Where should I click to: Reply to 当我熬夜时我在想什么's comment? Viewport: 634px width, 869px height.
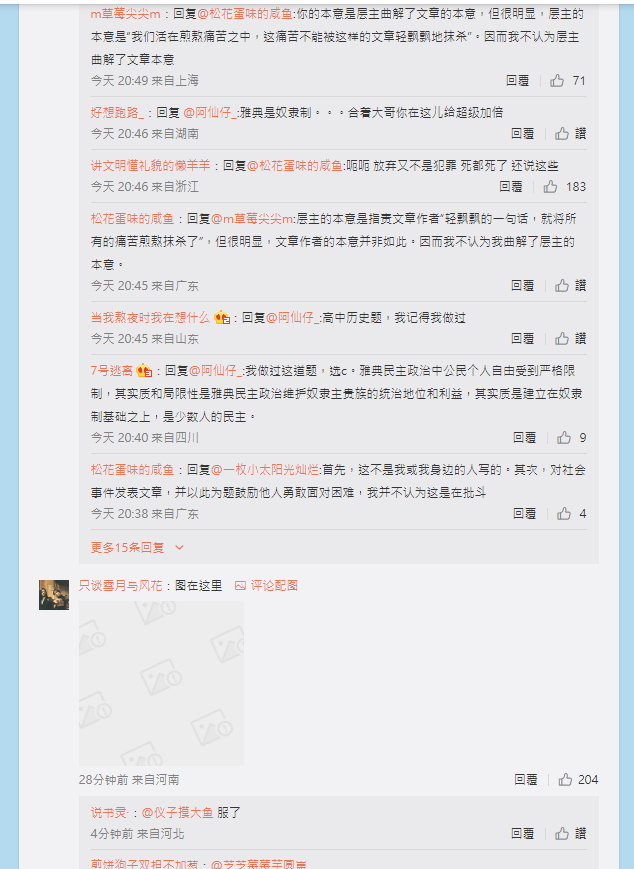point(522,339)
